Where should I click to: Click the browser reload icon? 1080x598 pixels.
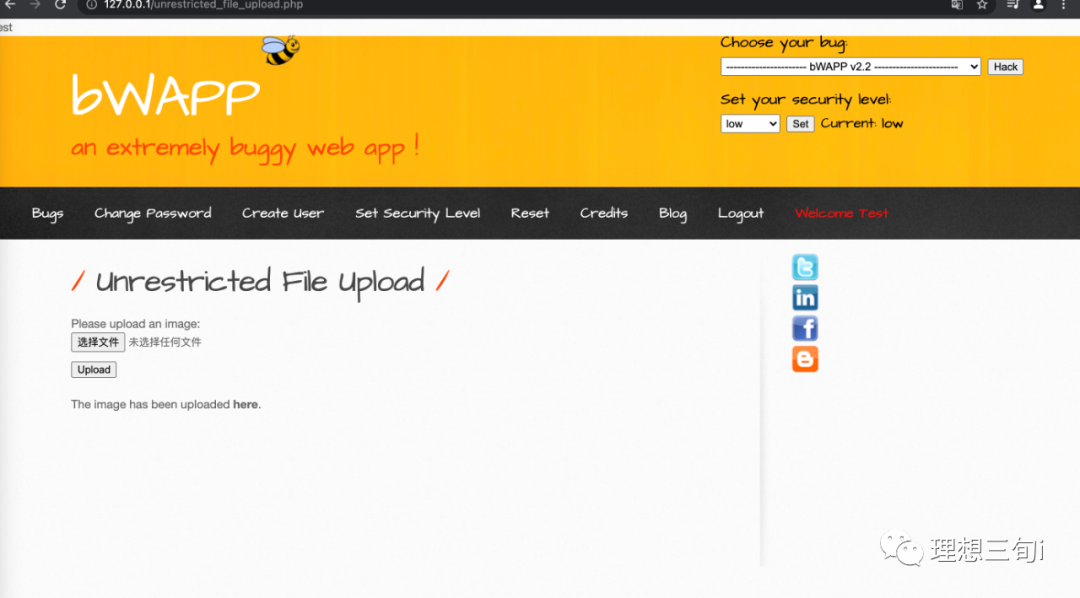coord(60,5)
